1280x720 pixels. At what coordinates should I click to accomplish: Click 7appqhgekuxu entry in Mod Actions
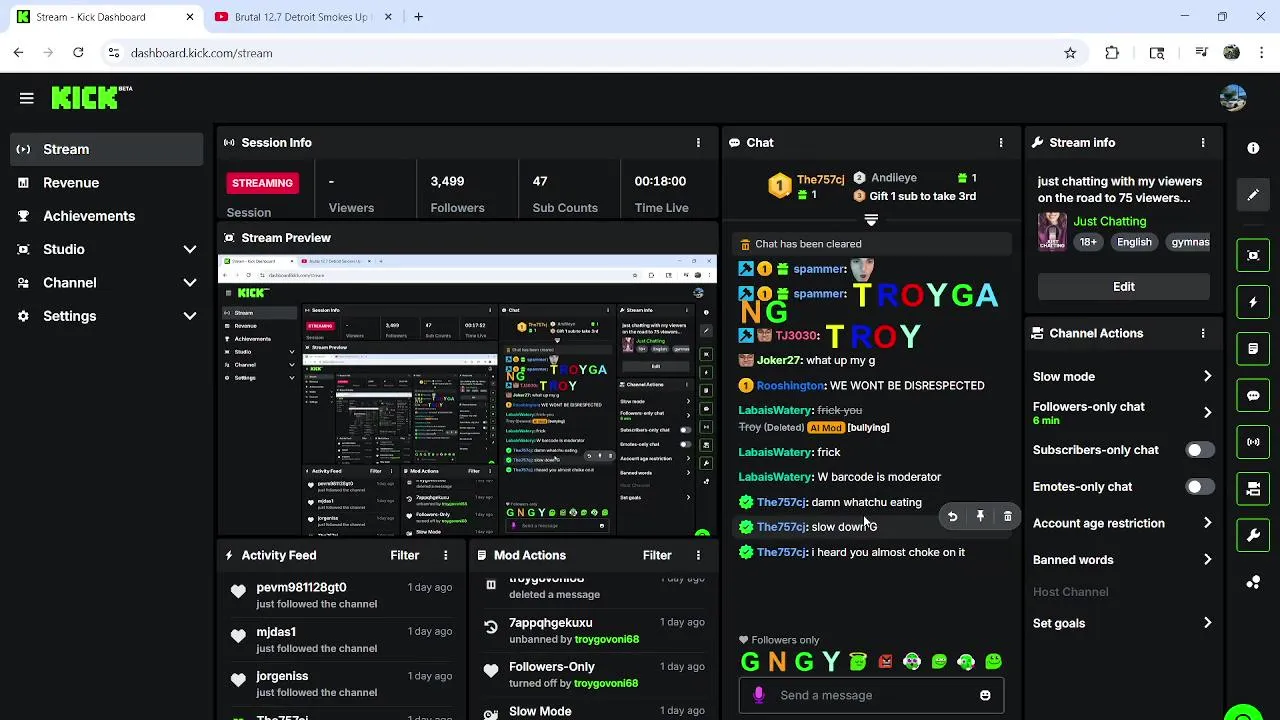[550, 623]
